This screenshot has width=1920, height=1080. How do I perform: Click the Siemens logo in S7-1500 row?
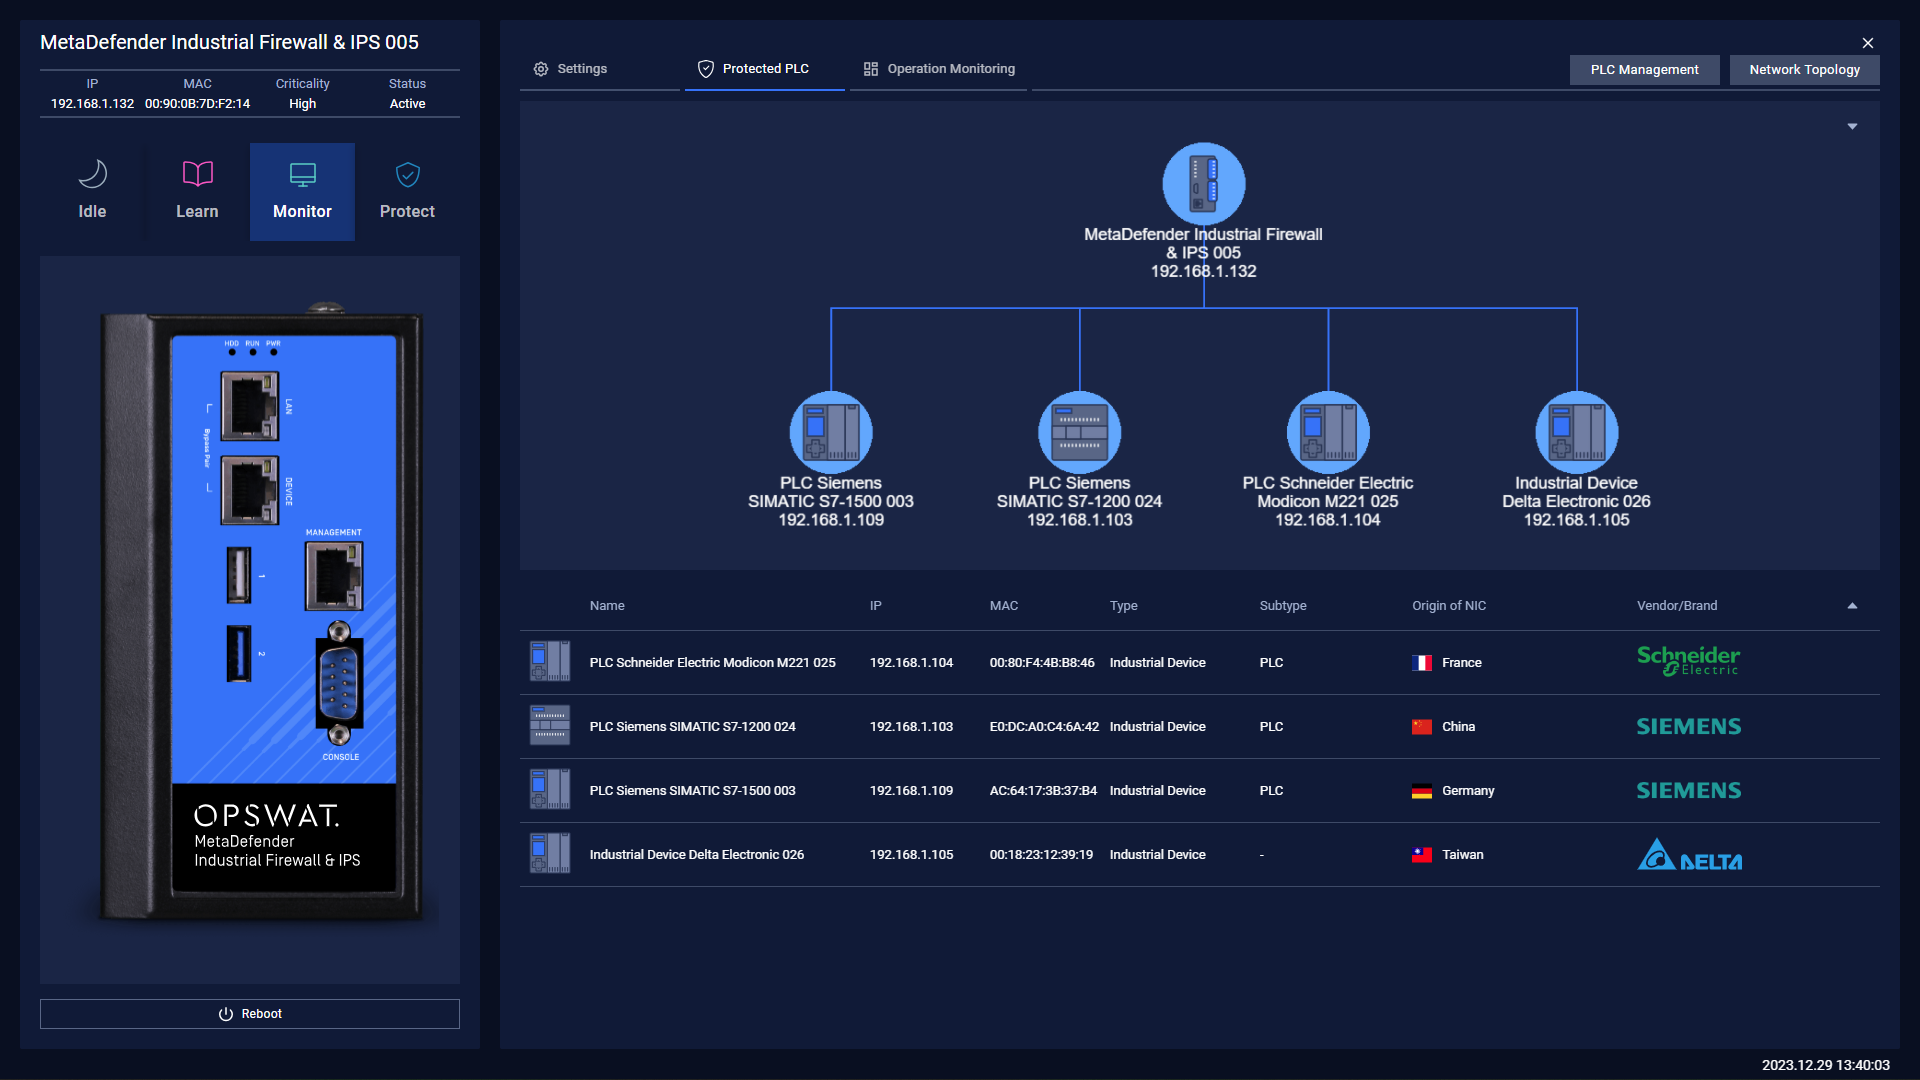click(x=1688, y=791)
